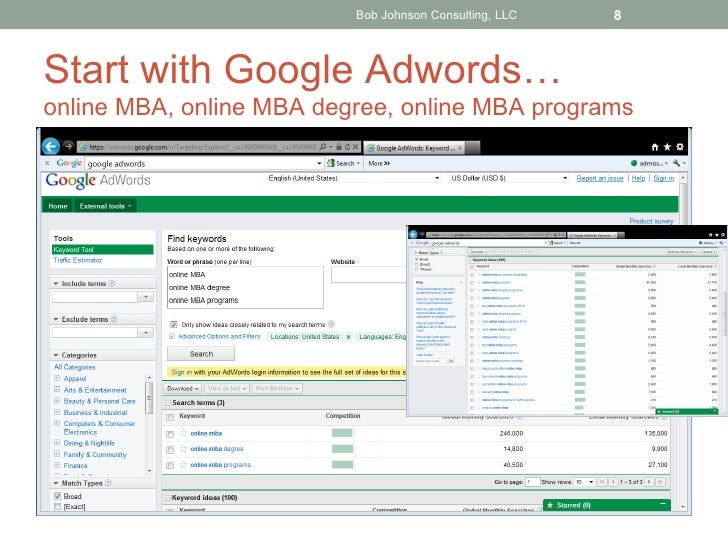Click the browser Forward arrow button
The width and height of the screenshot is (728, 546).
68,146
